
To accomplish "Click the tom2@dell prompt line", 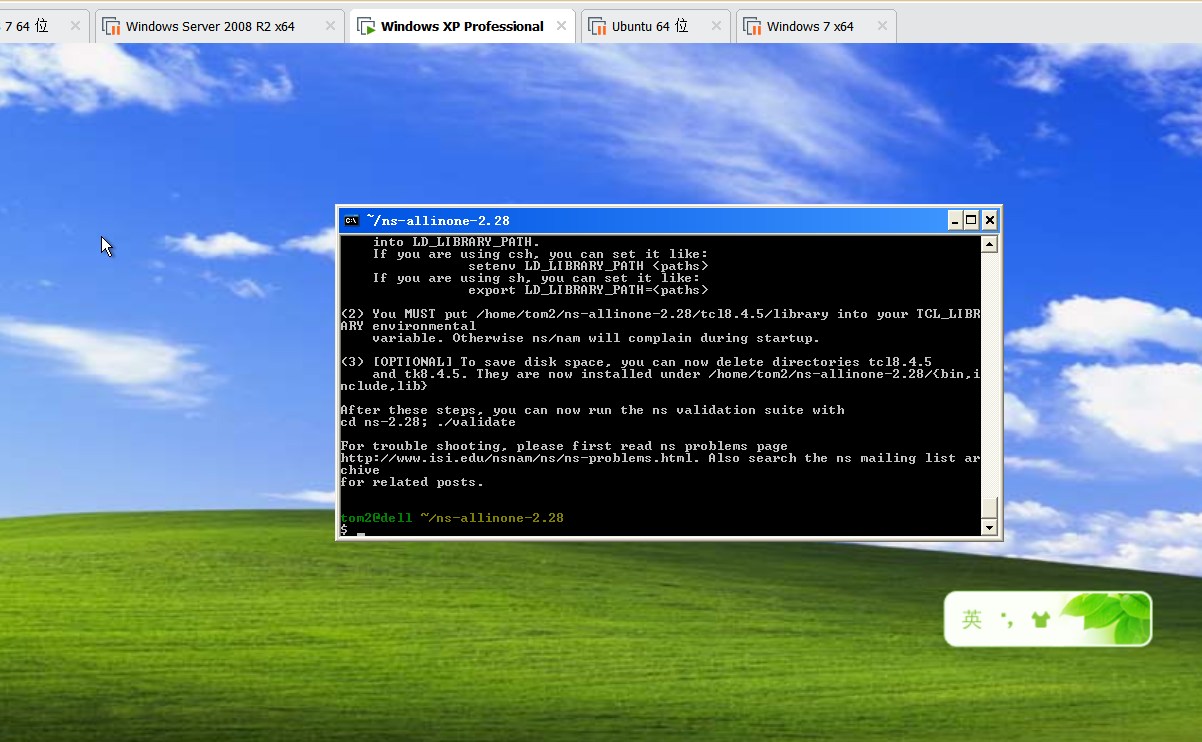I will 452,518.
